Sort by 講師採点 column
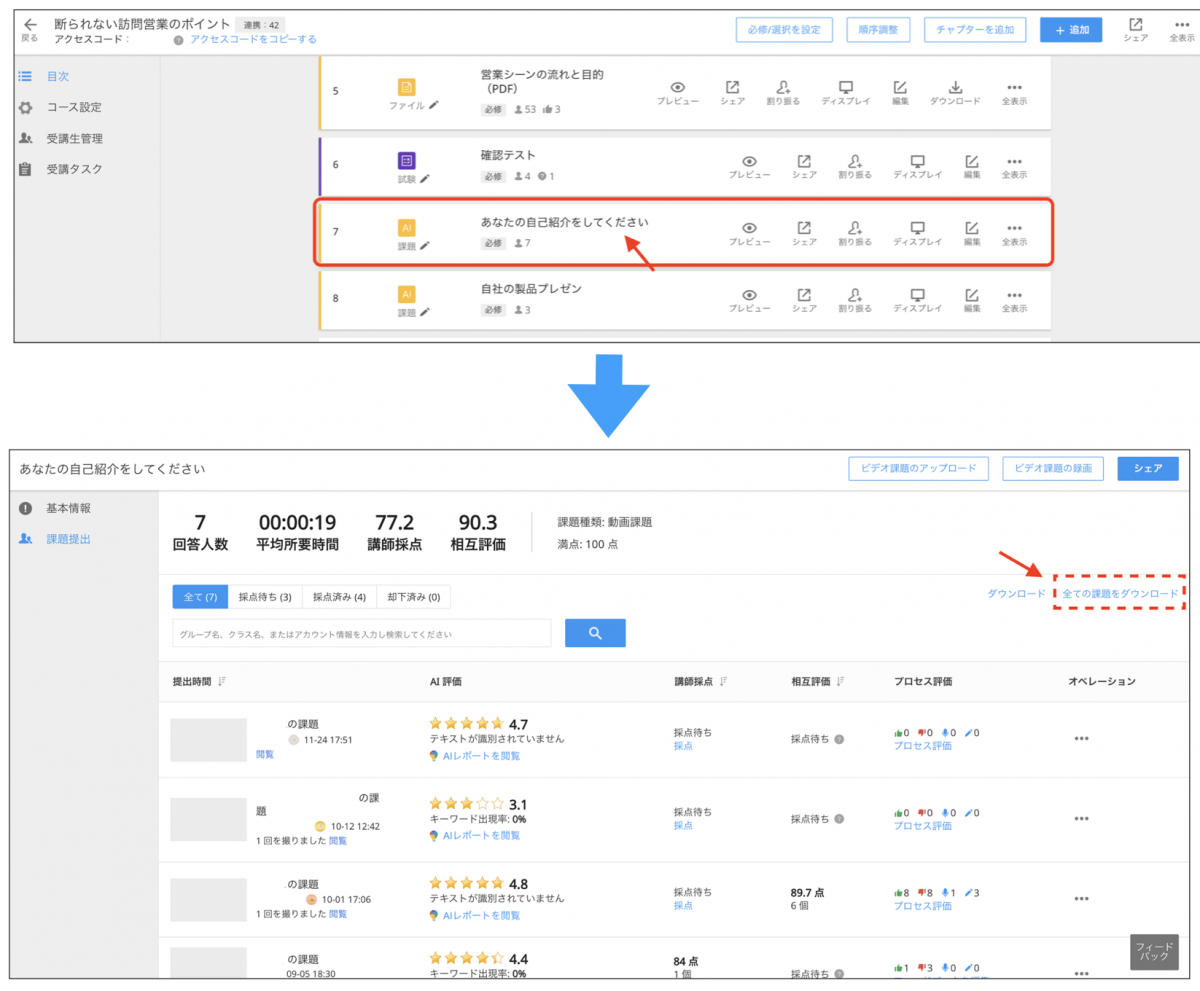 [x=722, y=682]
